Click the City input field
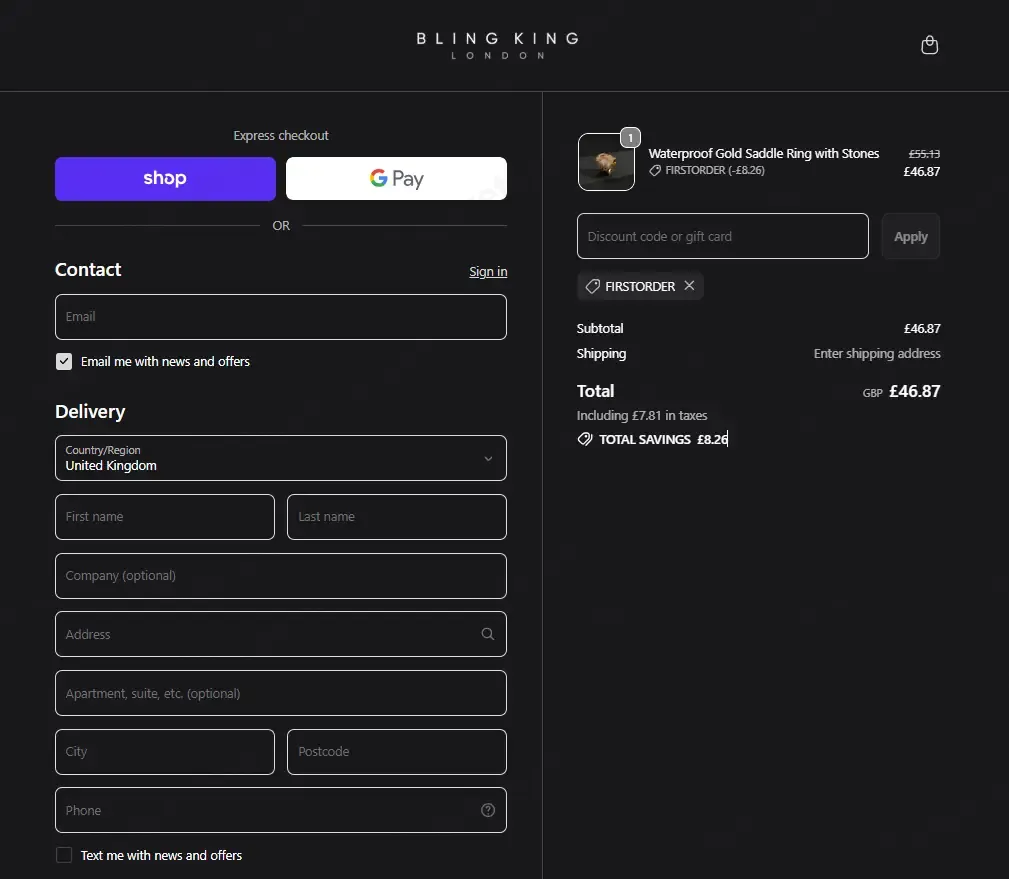 click(165, 752)
